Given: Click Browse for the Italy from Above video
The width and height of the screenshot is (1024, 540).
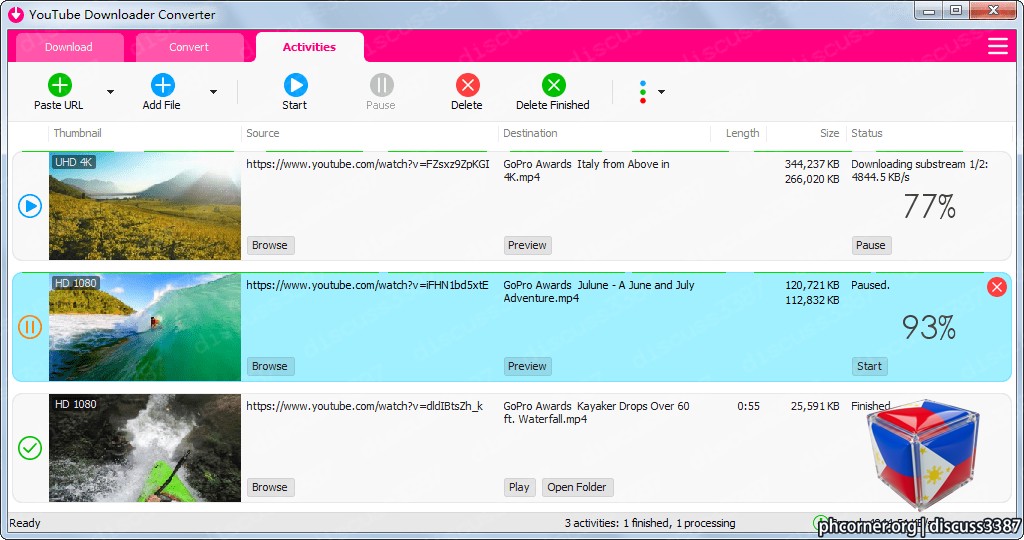Looking at the screenshot, I should [x=270, y=246].
